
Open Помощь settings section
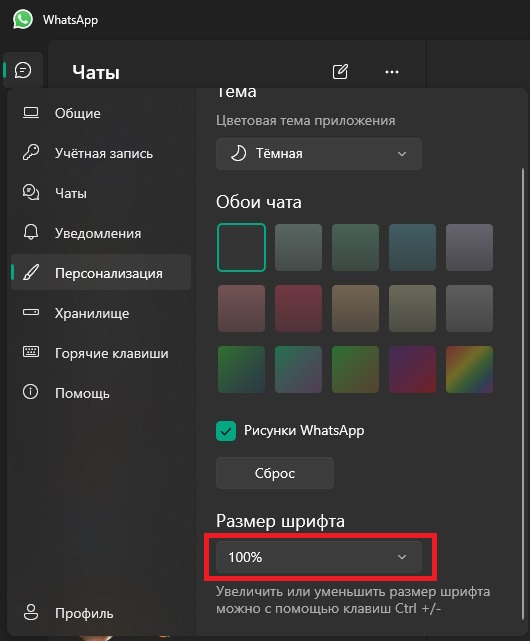pos(101,392)
